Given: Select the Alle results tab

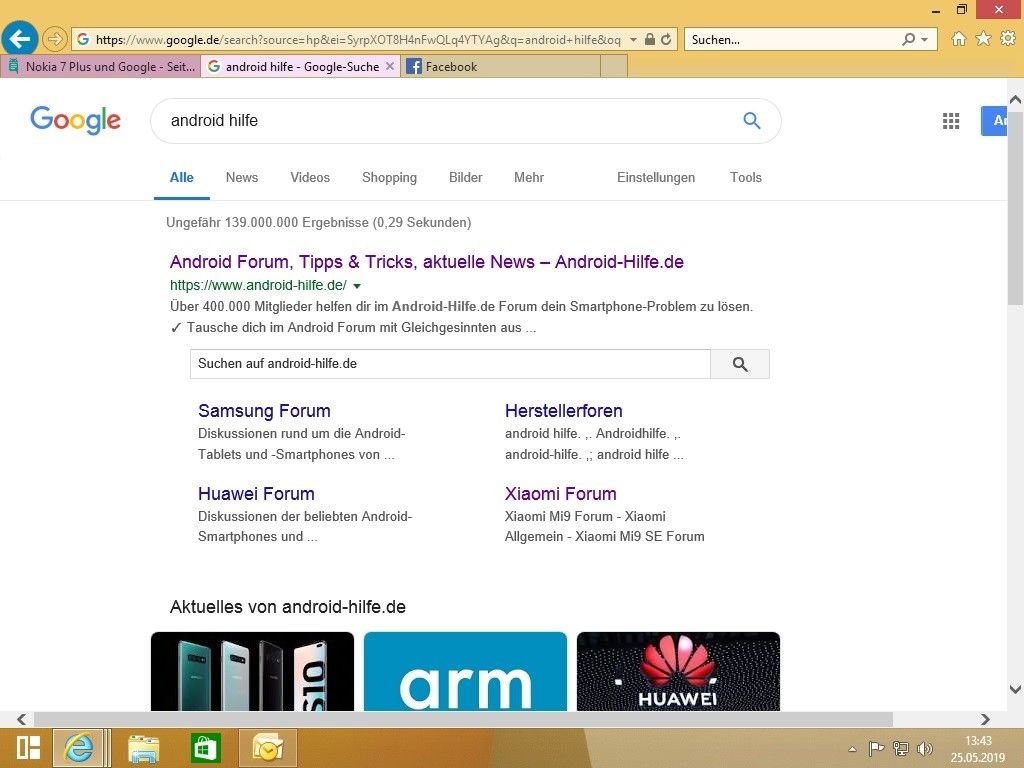Looking at the screenshot, I should 182,178.
